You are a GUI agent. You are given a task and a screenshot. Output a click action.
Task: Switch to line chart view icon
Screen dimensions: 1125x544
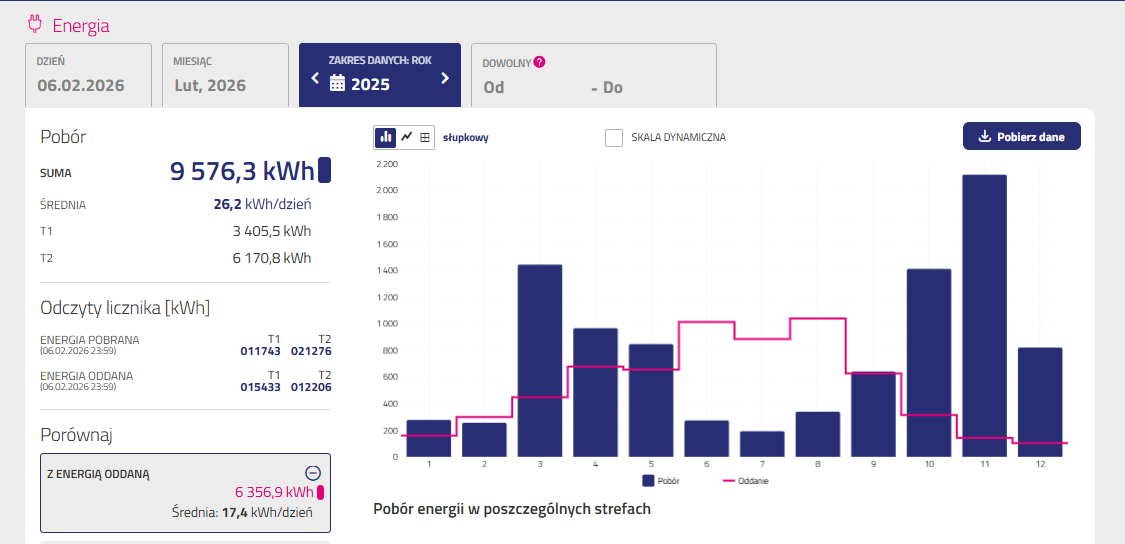(x=406, y=137)
